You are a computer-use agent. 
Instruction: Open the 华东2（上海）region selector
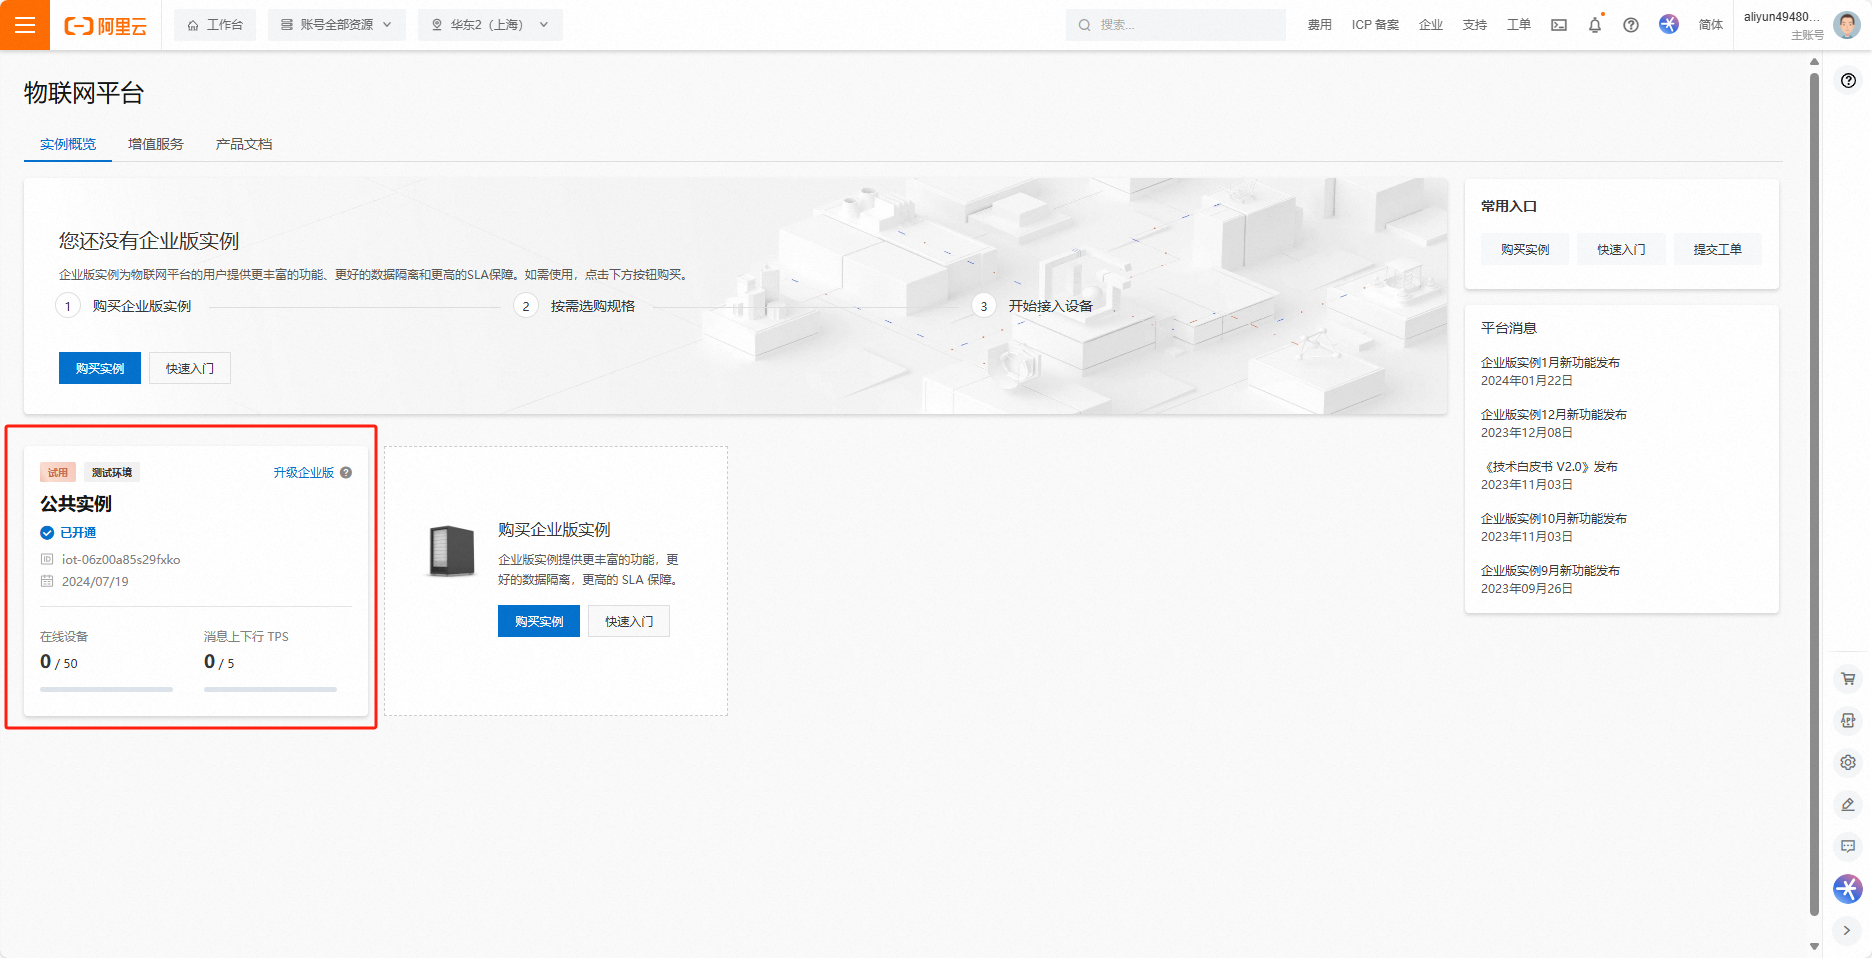tap(490, 25)
